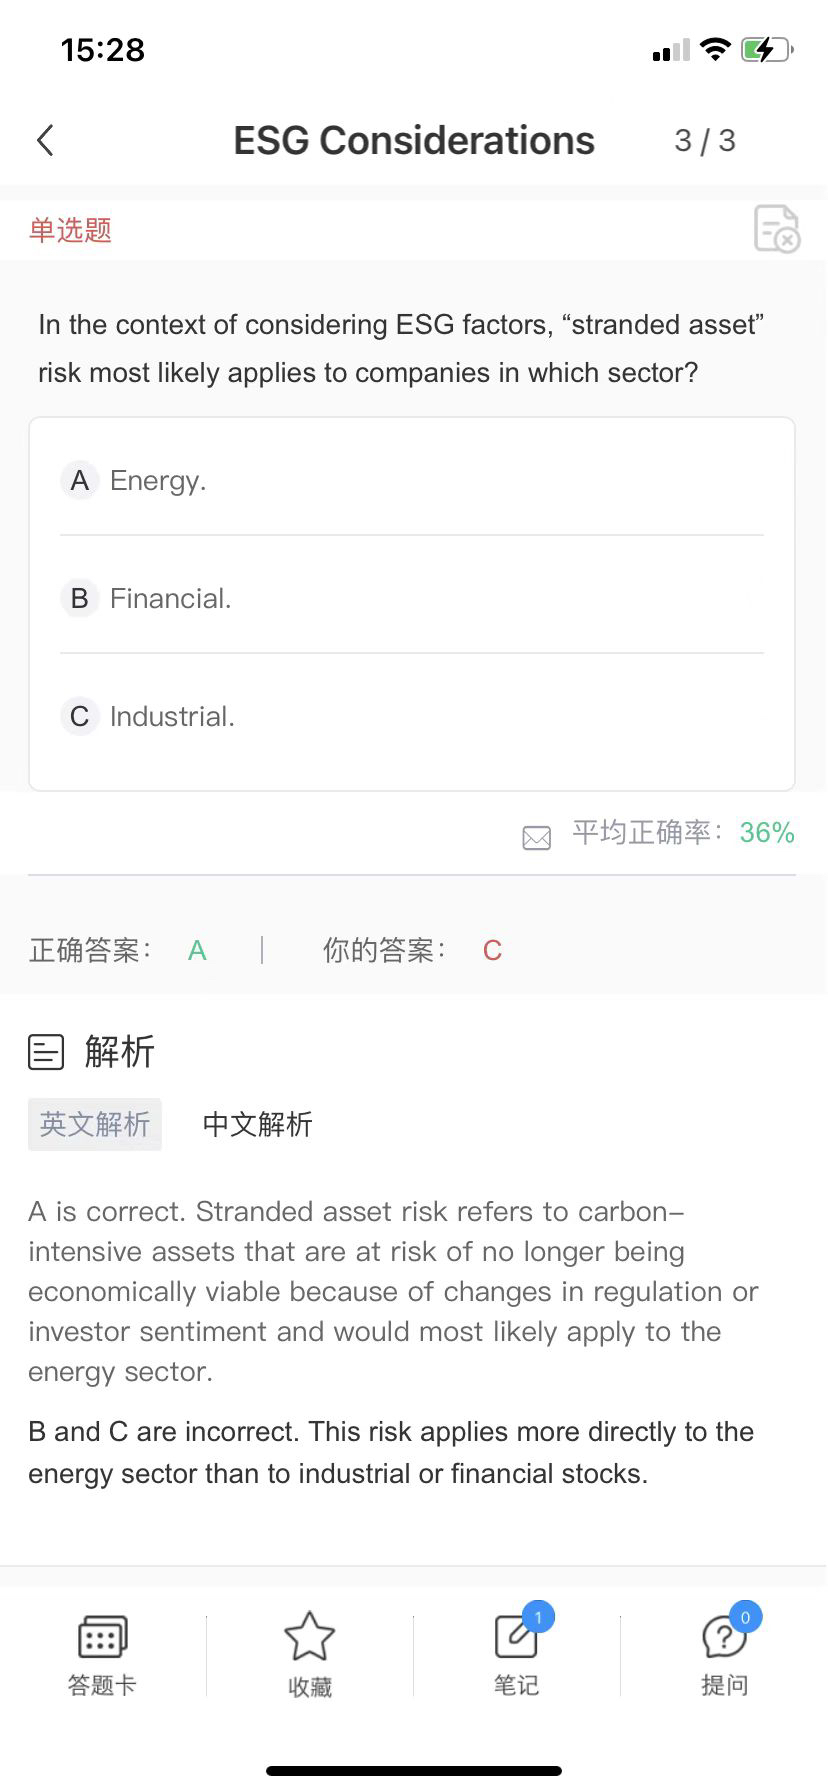Tap the single-choice (单选题) label

tap(70, 230)
